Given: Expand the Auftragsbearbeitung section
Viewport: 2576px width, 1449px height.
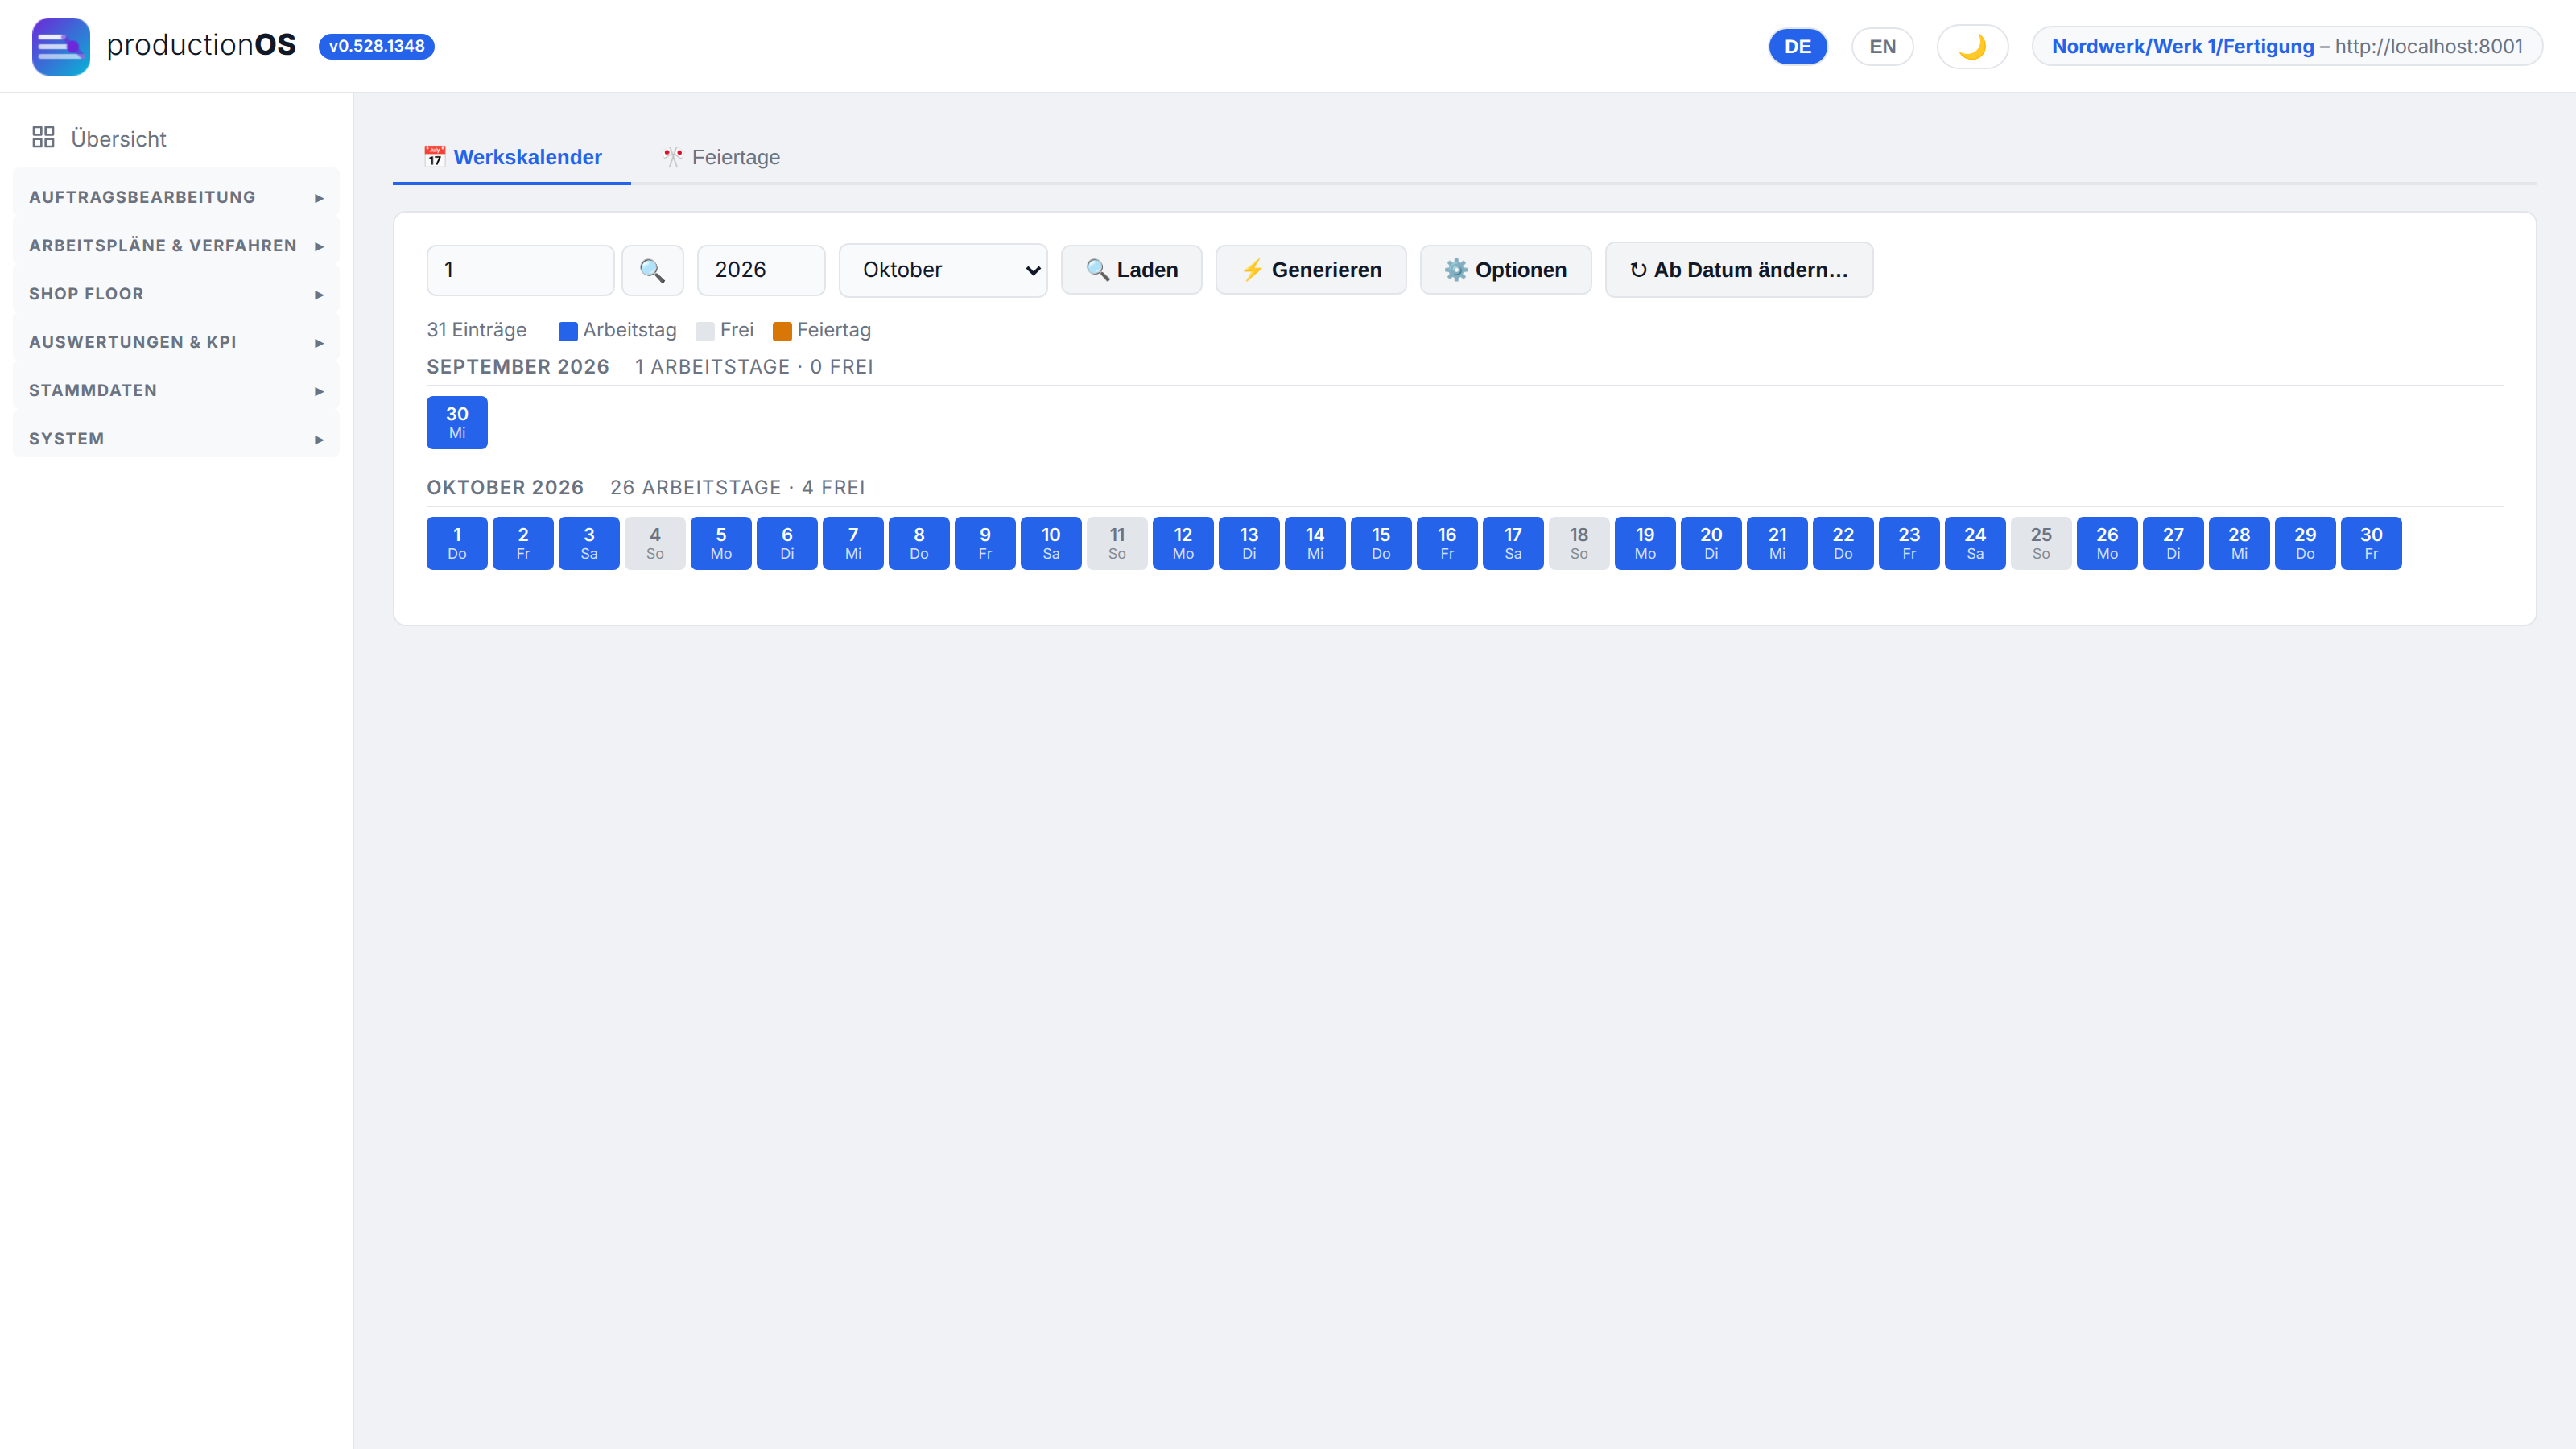Looking at the screenshot, I should click(x=176, y=197).
